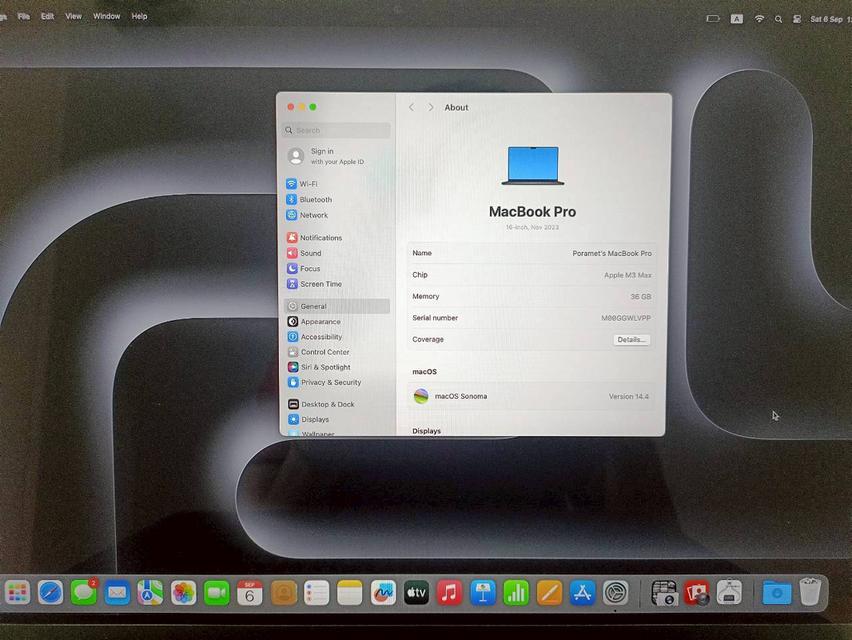Launch Safari from the Dock
852x640 pixels.
pyautogui.click(x=50, y=592)
